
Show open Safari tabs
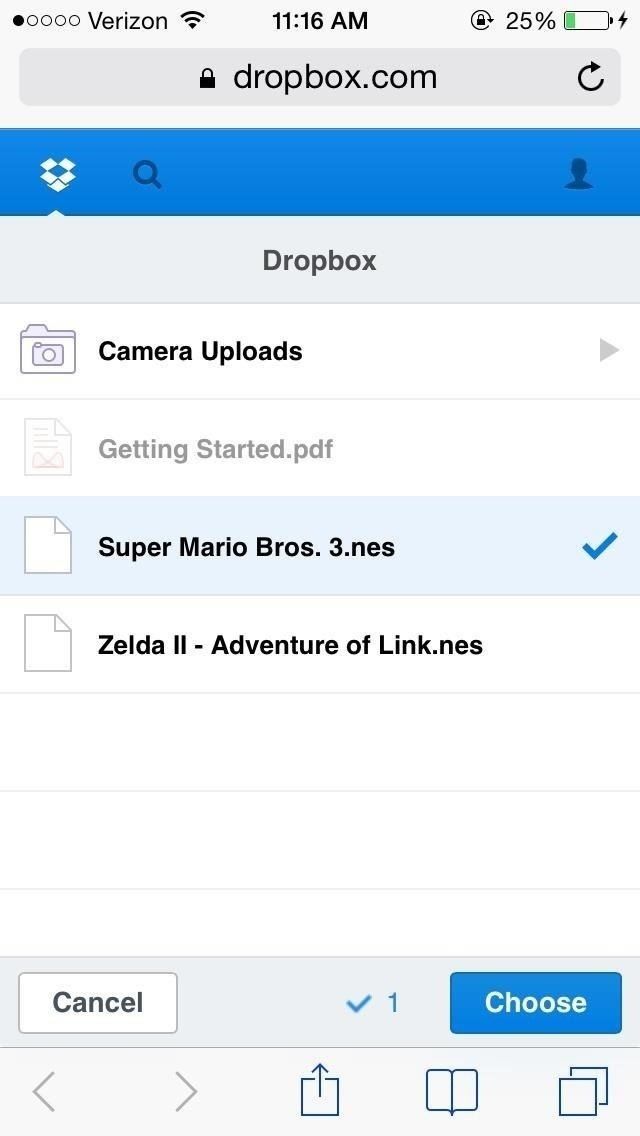click(x=583, y=1090)
